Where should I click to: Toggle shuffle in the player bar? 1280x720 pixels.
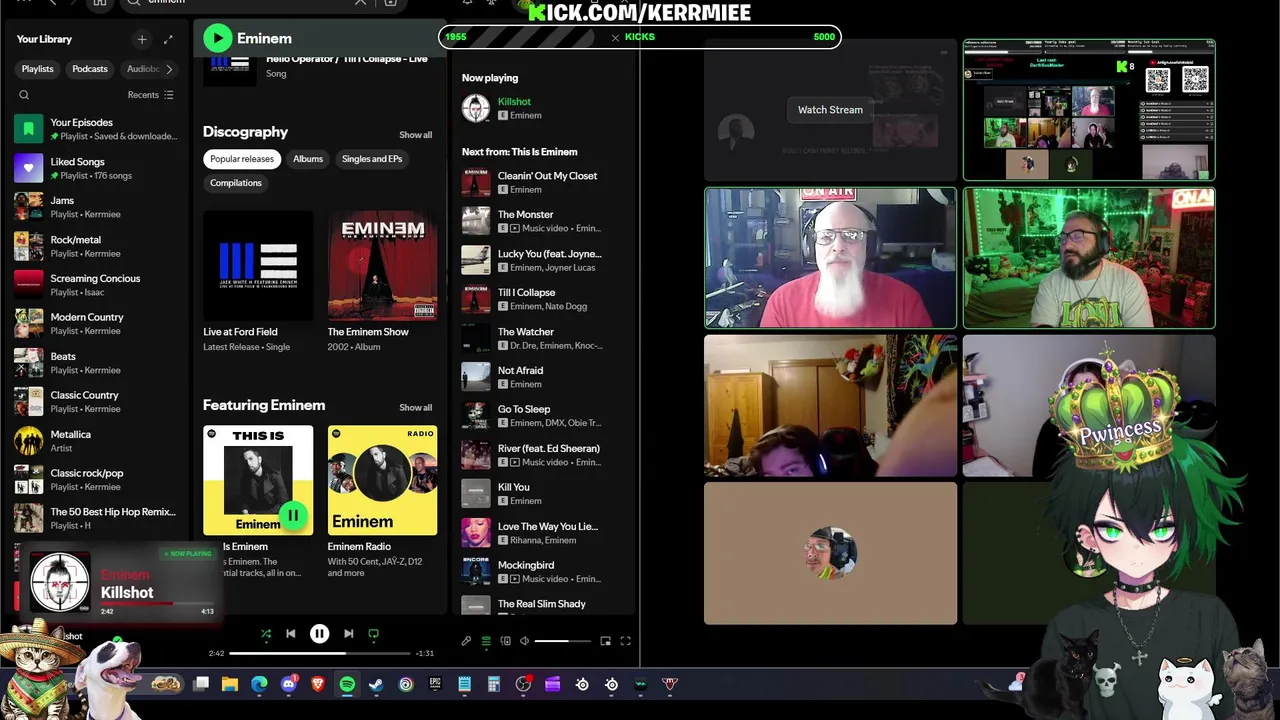coord(266,633)
